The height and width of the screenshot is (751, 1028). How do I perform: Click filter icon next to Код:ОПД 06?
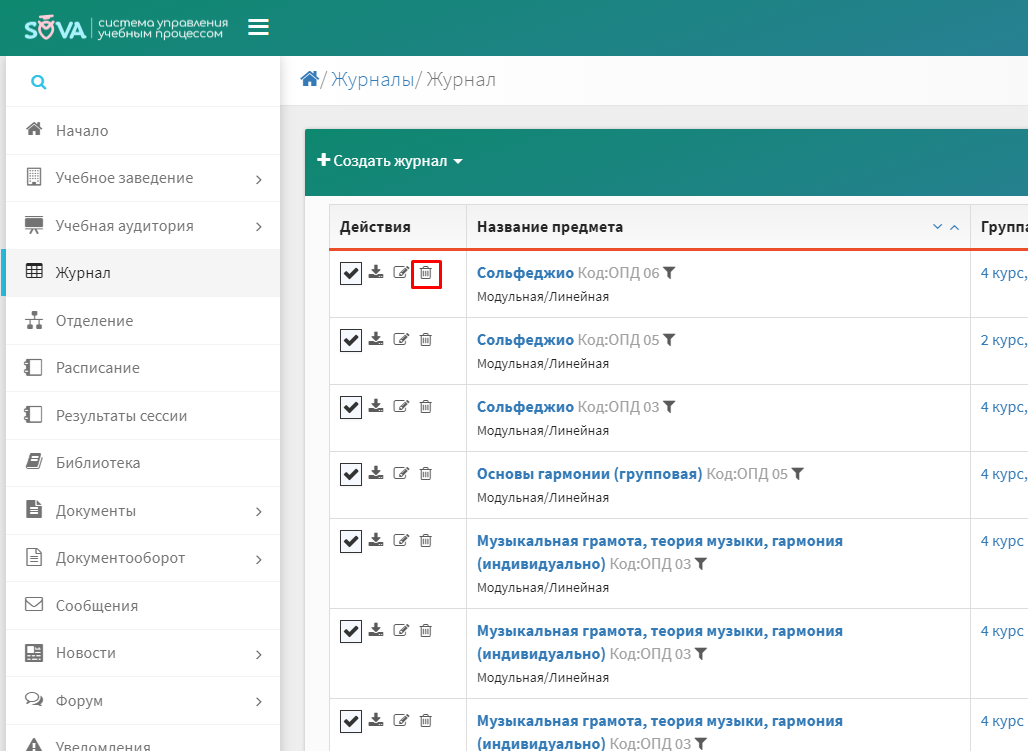click(x=669, y=273)
